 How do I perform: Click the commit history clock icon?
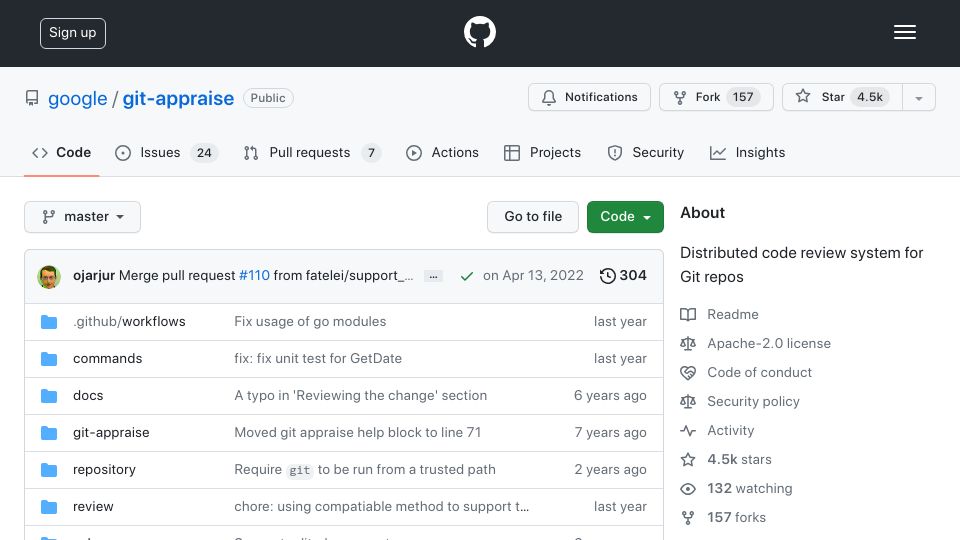click(607, 276)
